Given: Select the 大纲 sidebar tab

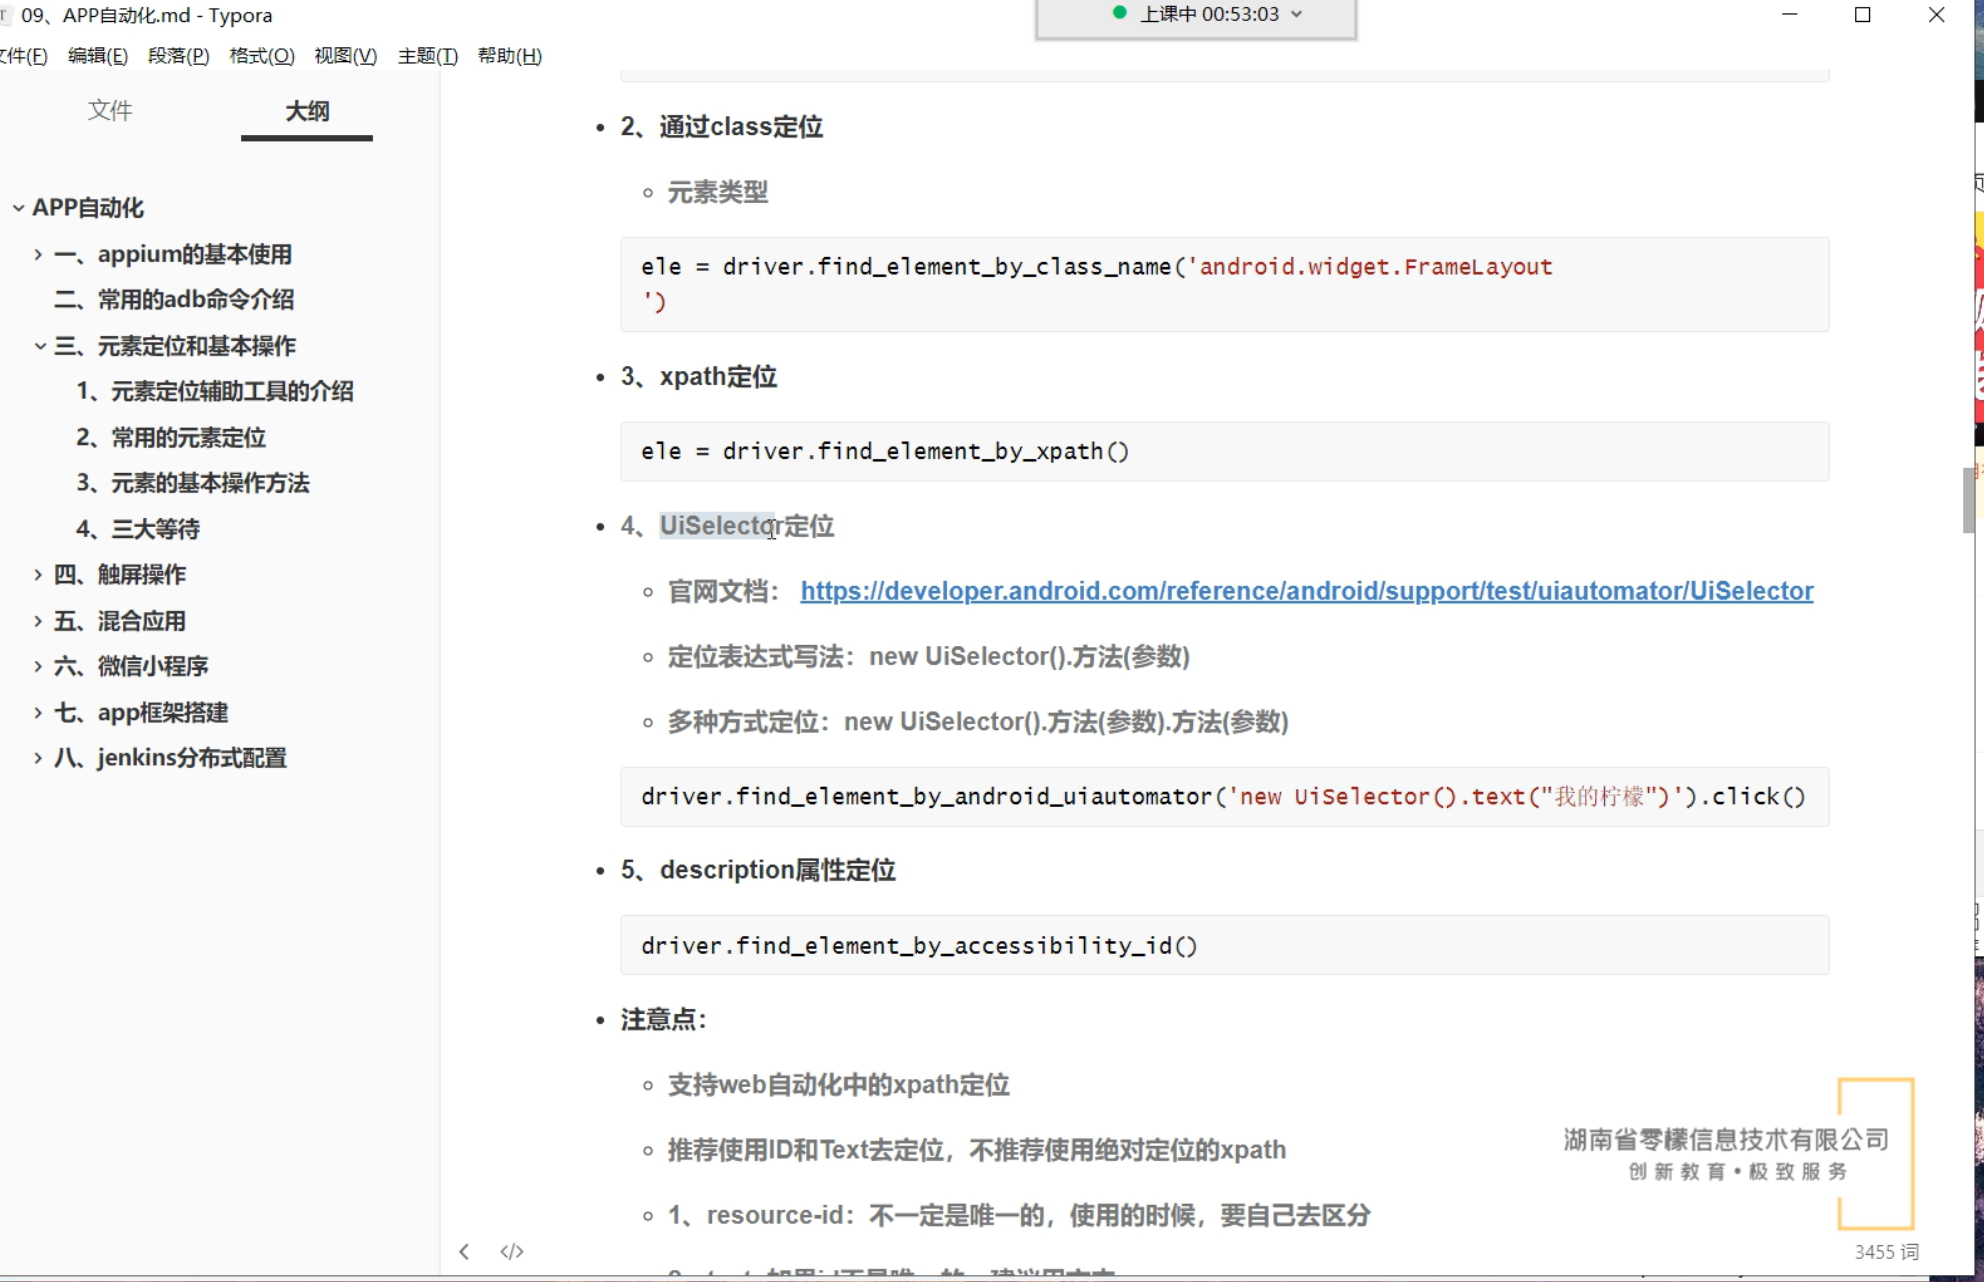Looking at the screenshot, I should tap(307, 110).
